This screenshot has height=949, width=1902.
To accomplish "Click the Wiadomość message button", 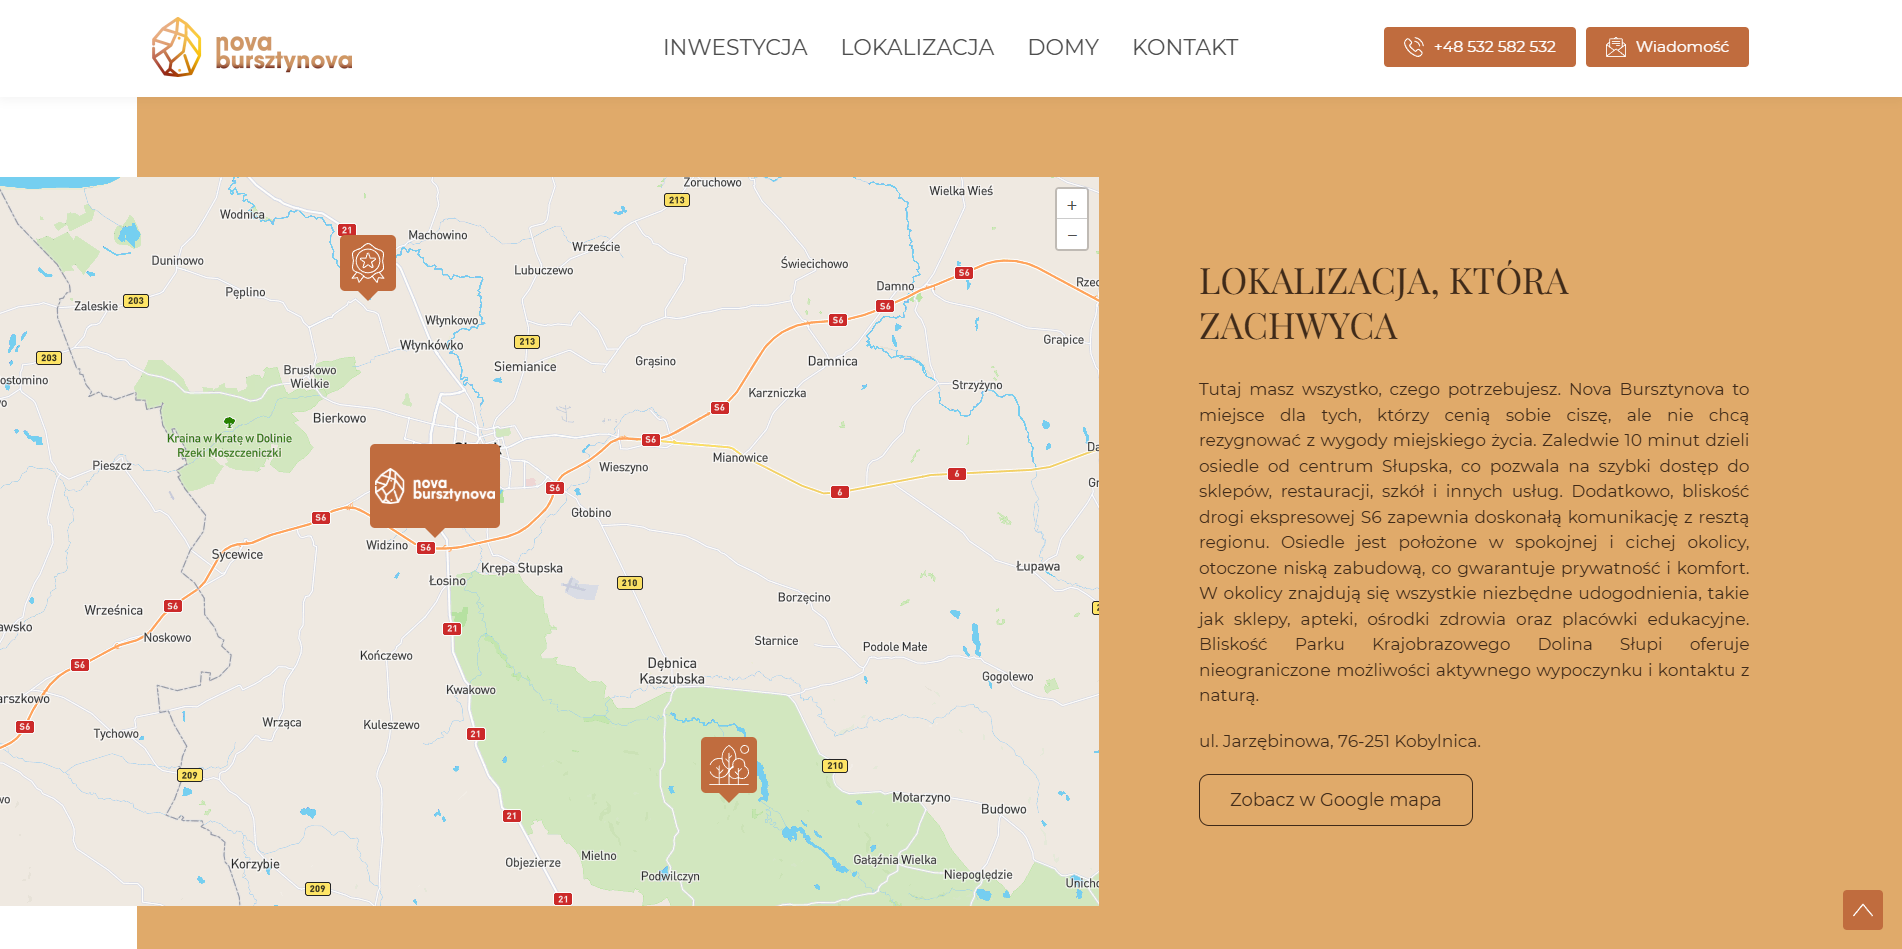I will pos(1667,47).
